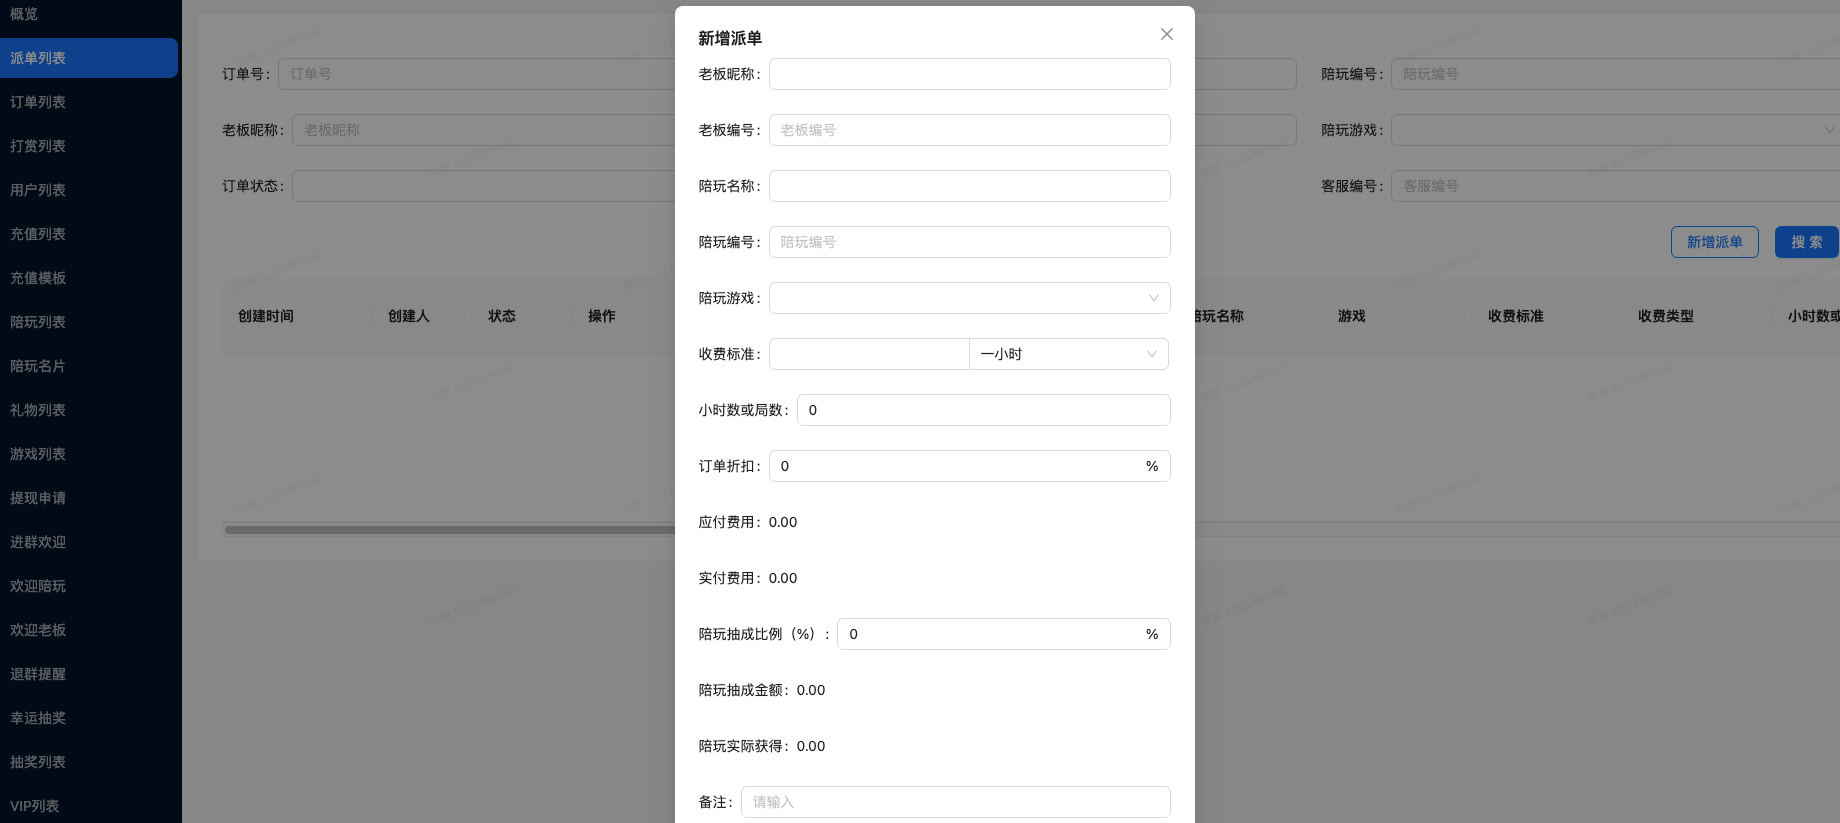Select the 小时数或局数 input
The height and width of the screenshot is (823, 1840).
click(983, 410)
